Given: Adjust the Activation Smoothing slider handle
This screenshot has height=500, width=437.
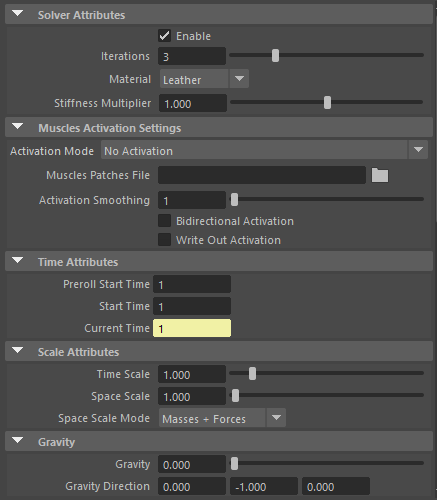Looking at the screenshot, I should tap(234, 200).
